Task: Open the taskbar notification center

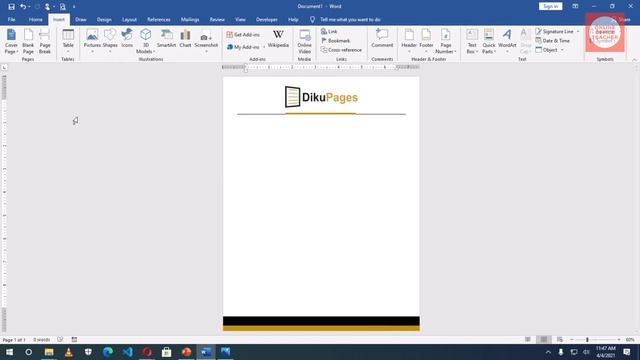Action: (x=627, y=352)
